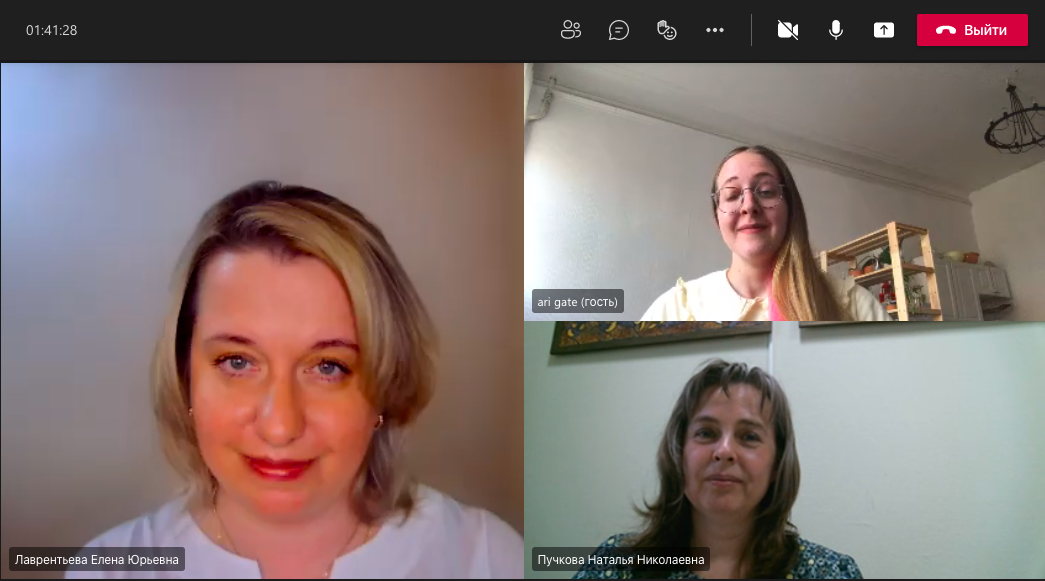Screen dimensions: 1045x581
Task: Mute the microphone
Action: pyautogui.click(x=836, y=30)
